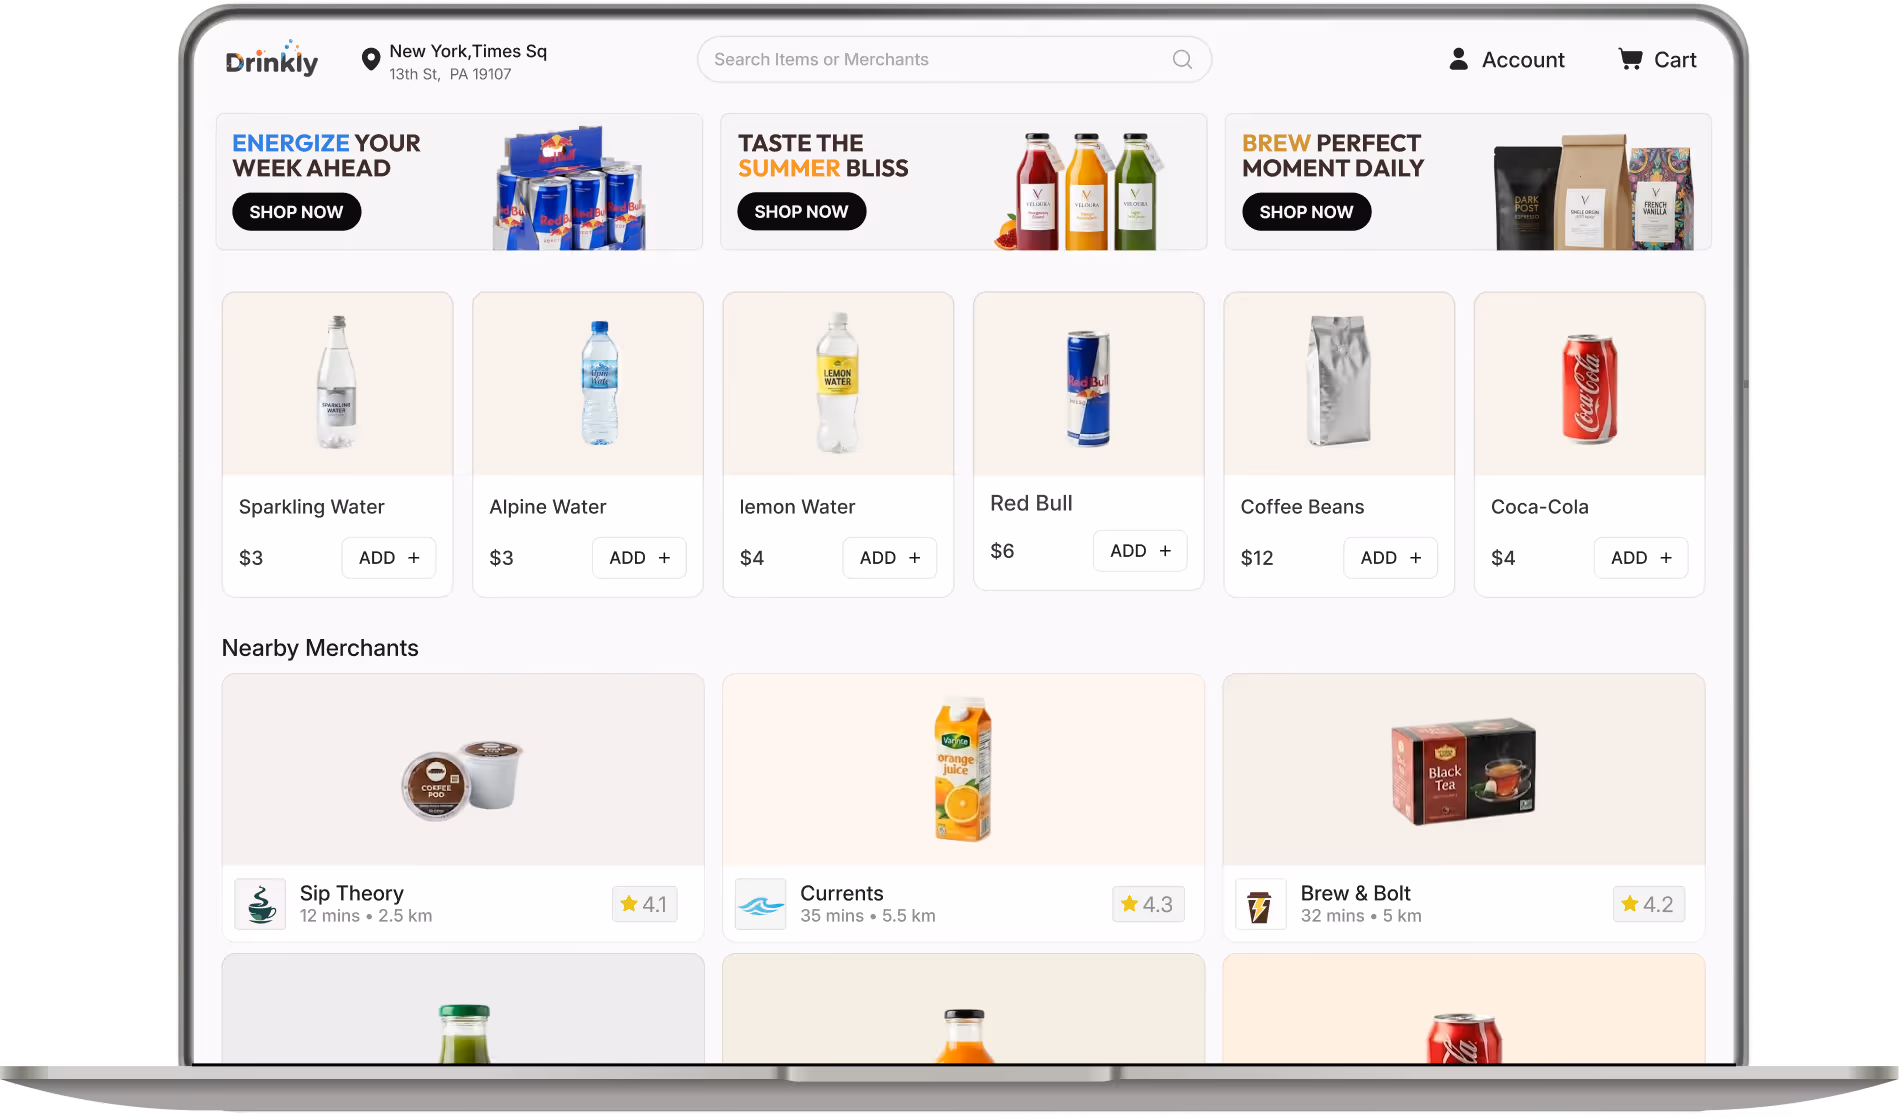Click the Currents merchant wave logo
This screenshot has width=1899, height=1118.
coord(760,904)
